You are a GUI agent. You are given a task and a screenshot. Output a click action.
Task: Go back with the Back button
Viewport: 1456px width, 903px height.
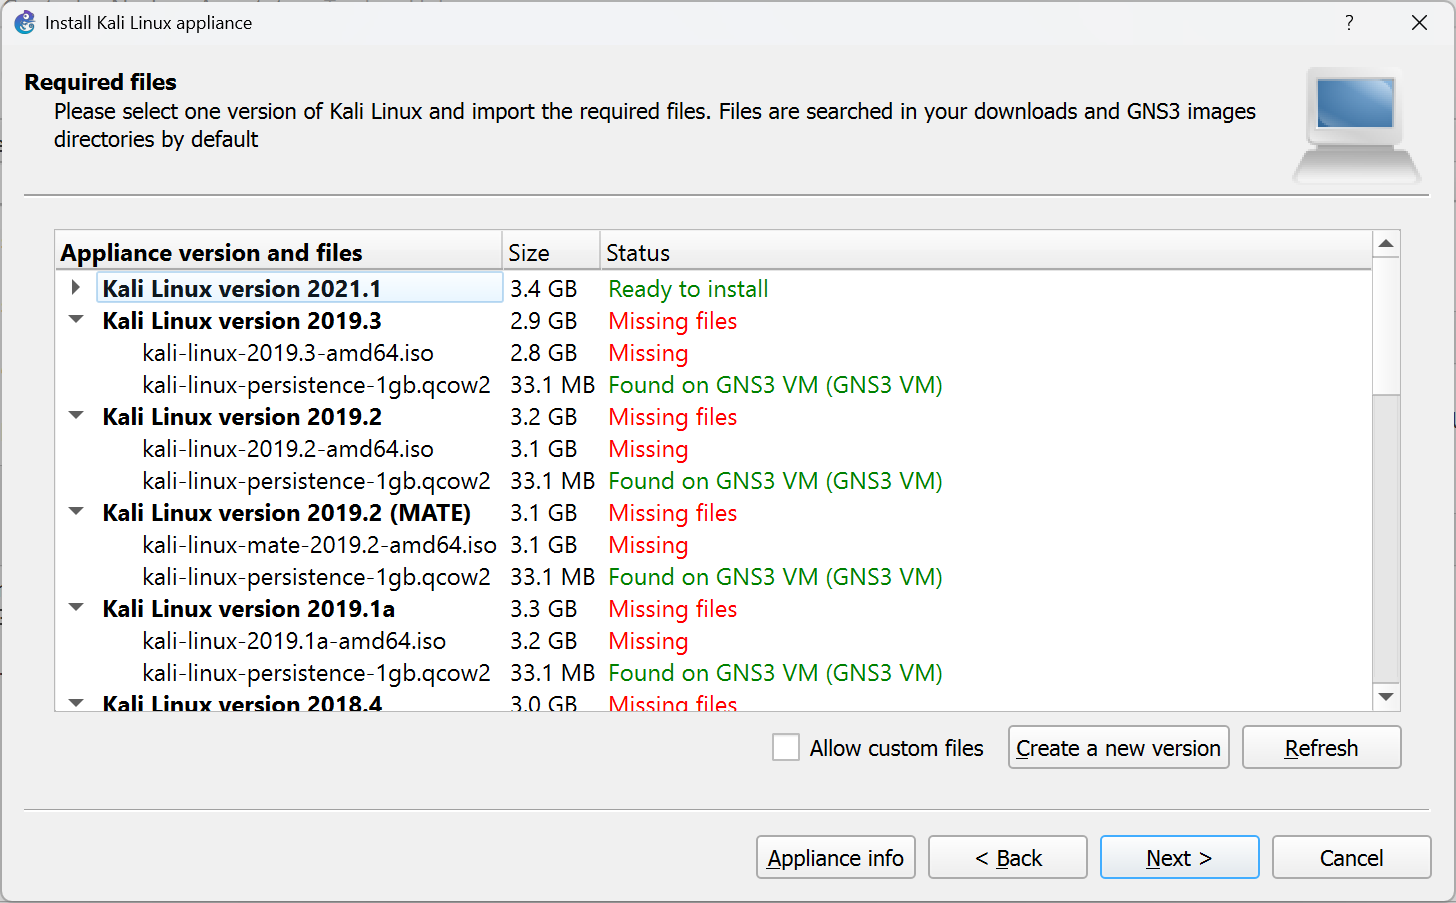click(1008, 857)
